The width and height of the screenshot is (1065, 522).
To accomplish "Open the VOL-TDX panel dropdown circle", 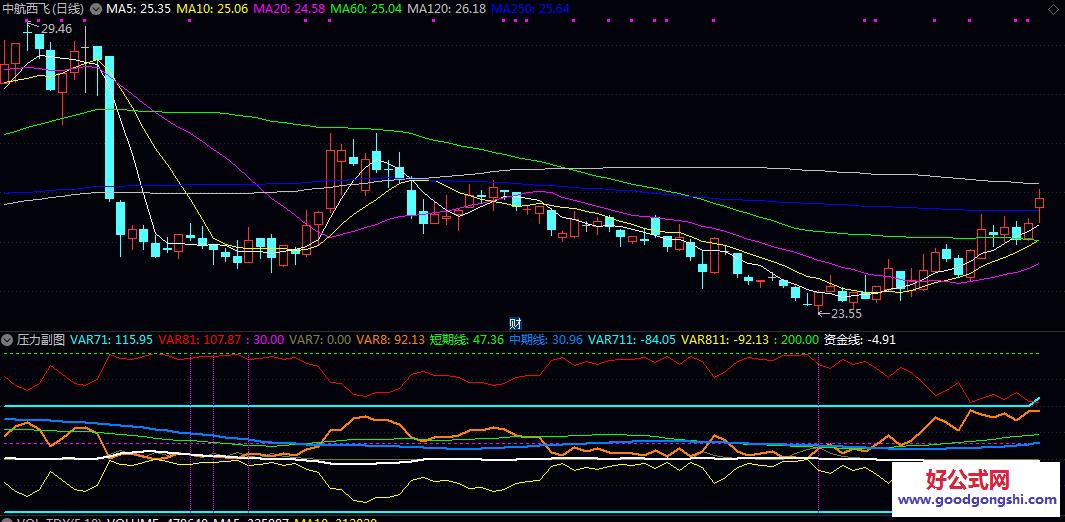I will (x=8, y=520).
